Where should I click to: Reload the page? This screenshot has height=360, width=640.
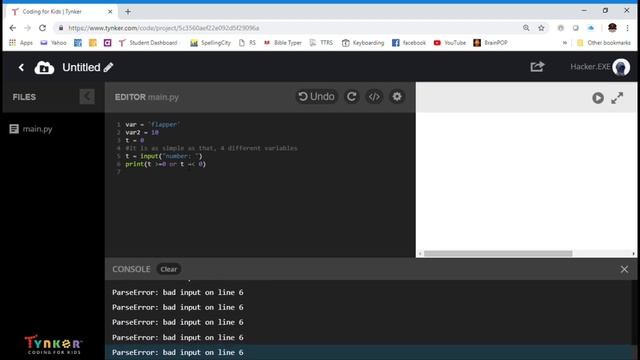tap(42, 28)
